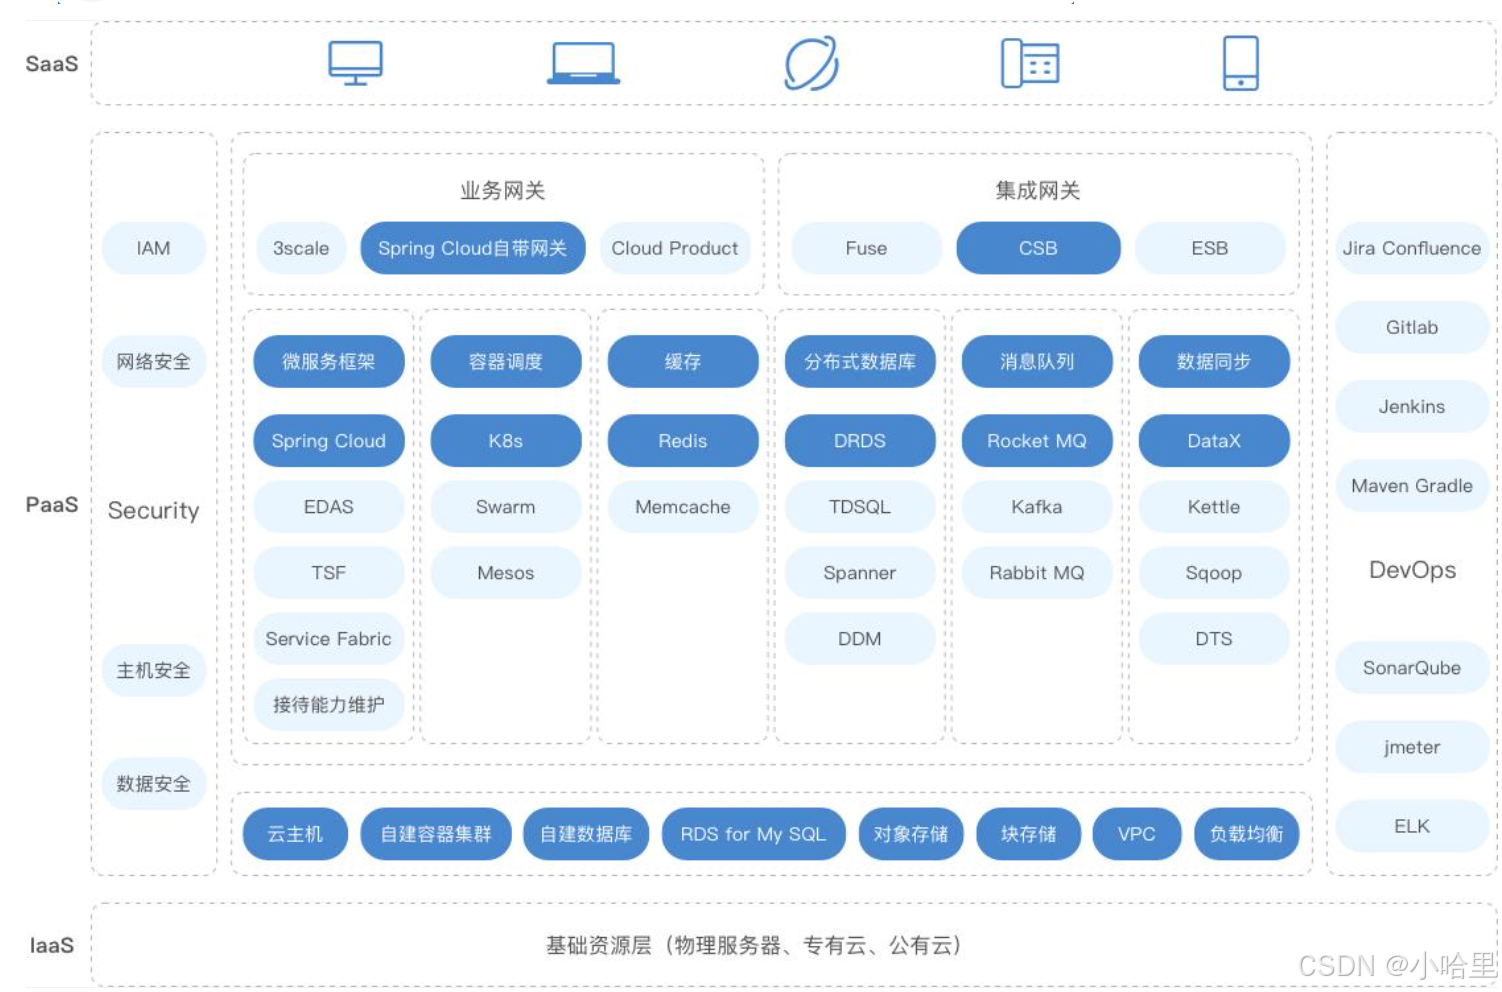This screenshot has height=992, width=1502.
Task: Click the planet browser icon in SaaS row
Action: pos(811,63)
